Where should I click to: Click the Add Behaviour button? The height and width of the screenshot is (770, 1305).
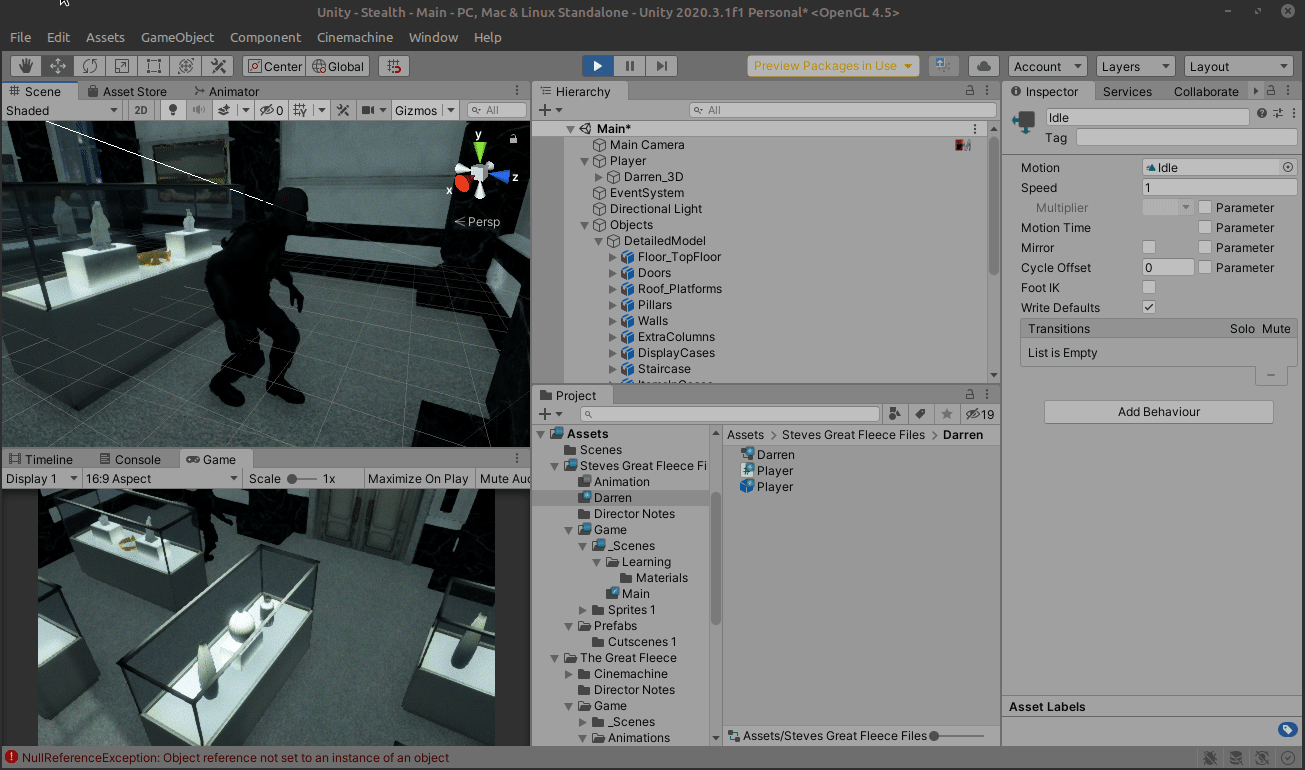click(x=1159, y=412)
